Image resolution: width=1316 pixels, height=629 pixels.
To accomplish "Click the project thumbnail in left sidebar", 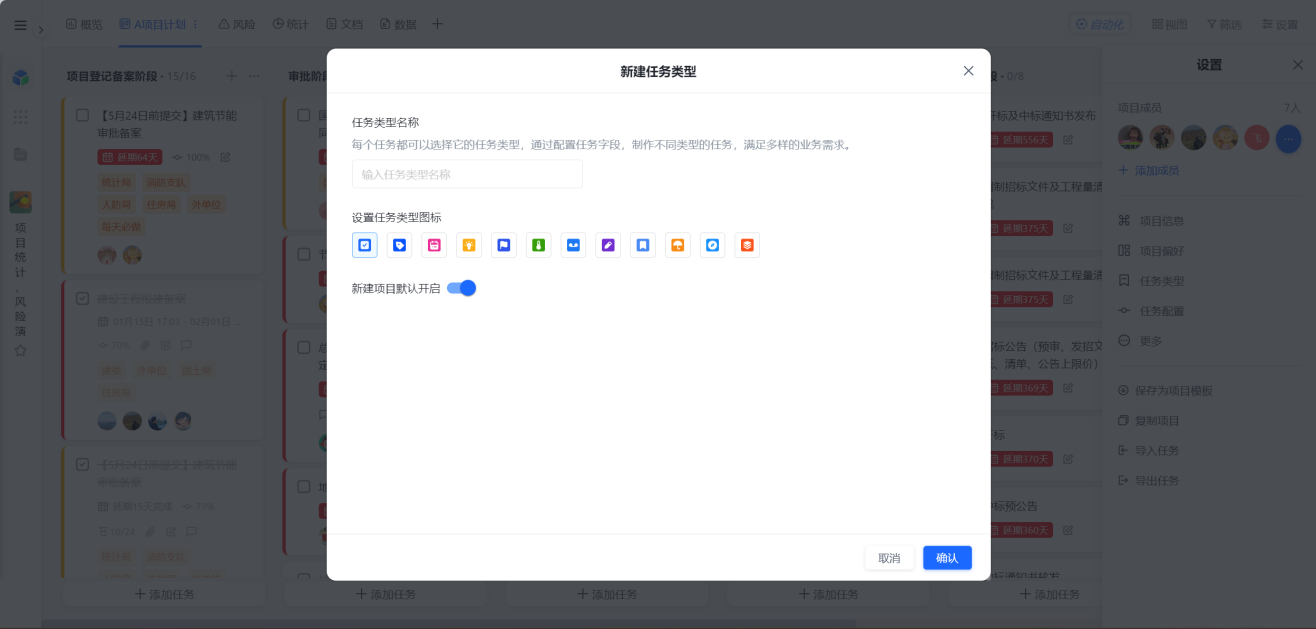I will (20, 202).
